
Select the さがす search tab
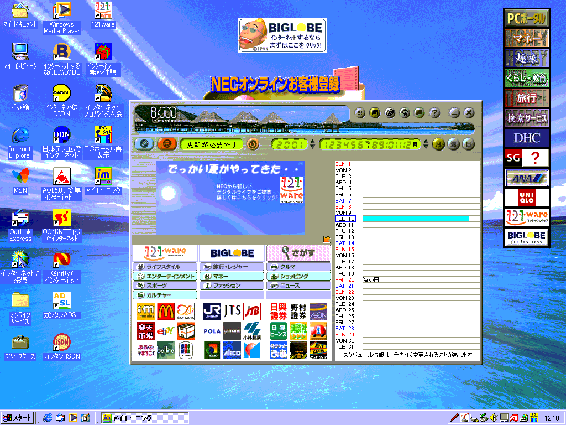[x=299, y=253]
